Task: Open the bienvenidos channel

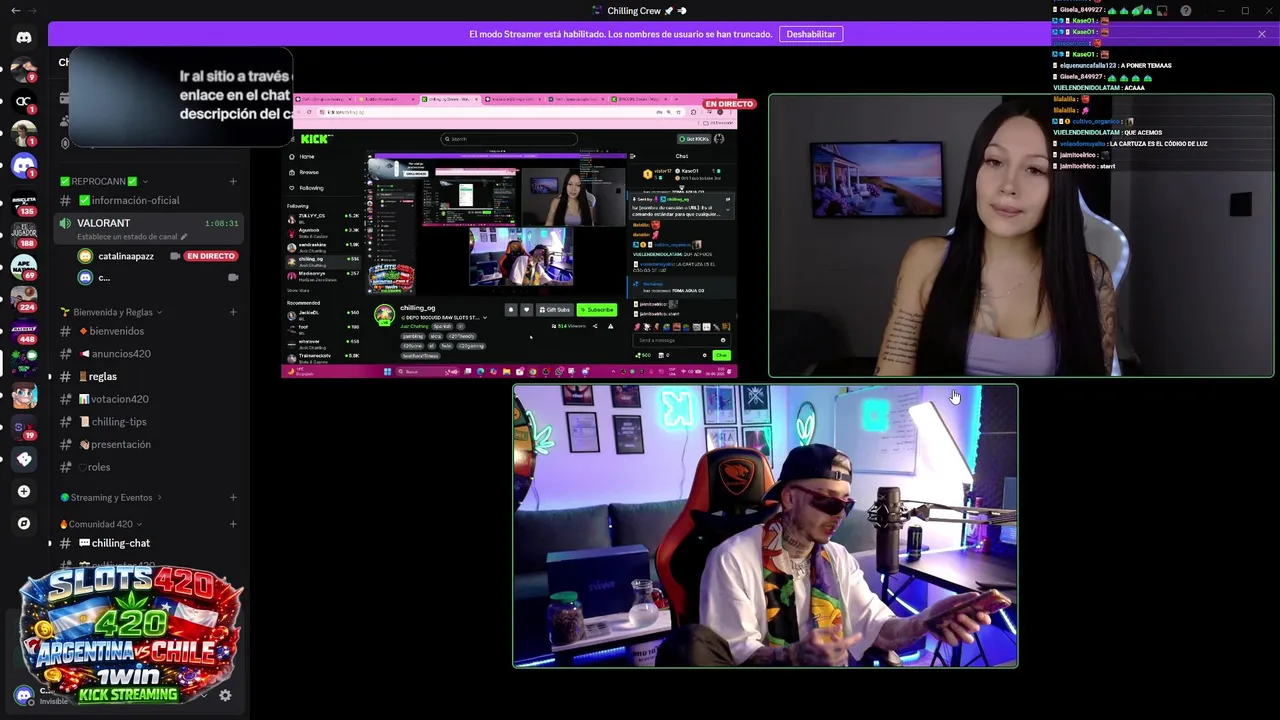Action: [146, 331]
